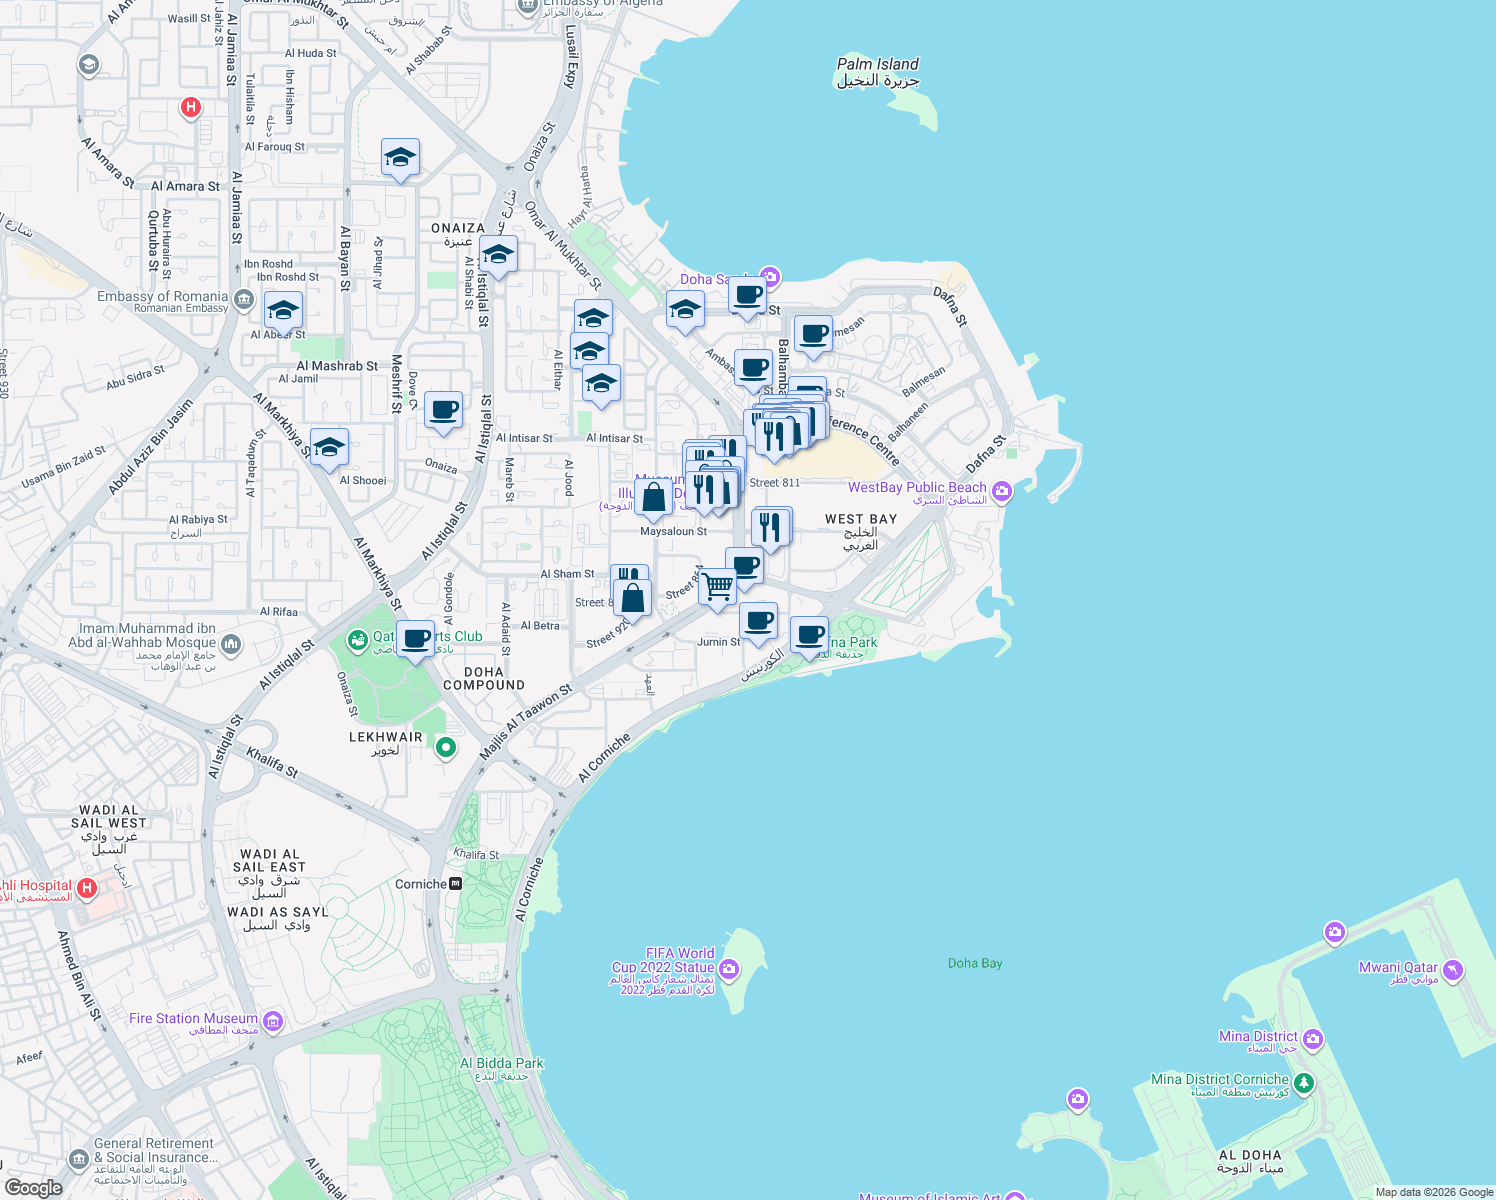Click the Palm Island label
Image resolution: width=1496 pixels, height=1200 pixels.
[877, 64]
